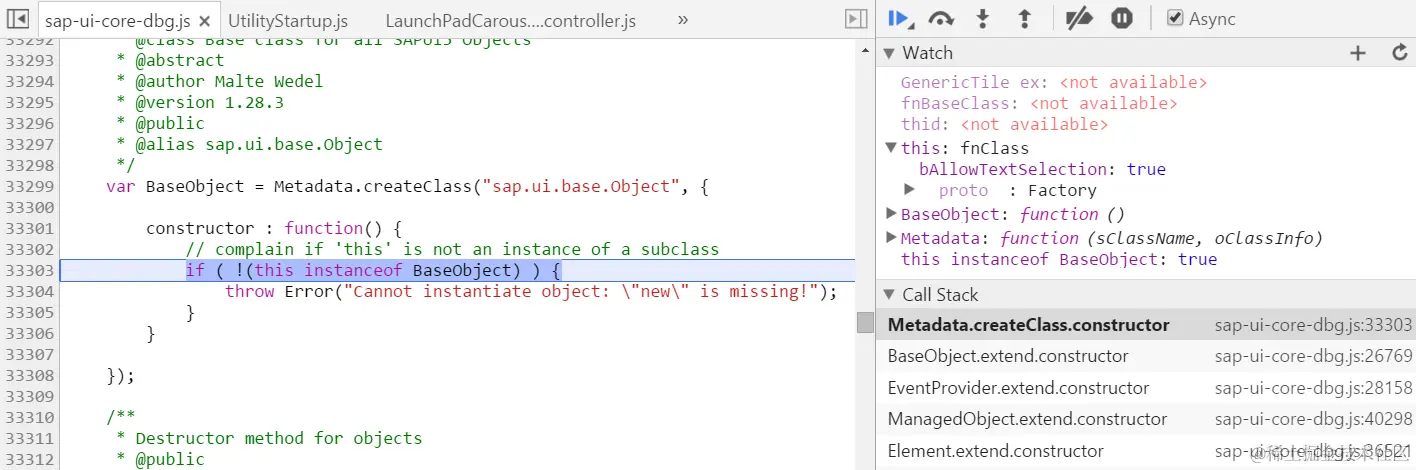Click the 'Metadata.createClass' code text
Image resolution: width=1416 pixels, height=470 pixels.
(372, 186)
